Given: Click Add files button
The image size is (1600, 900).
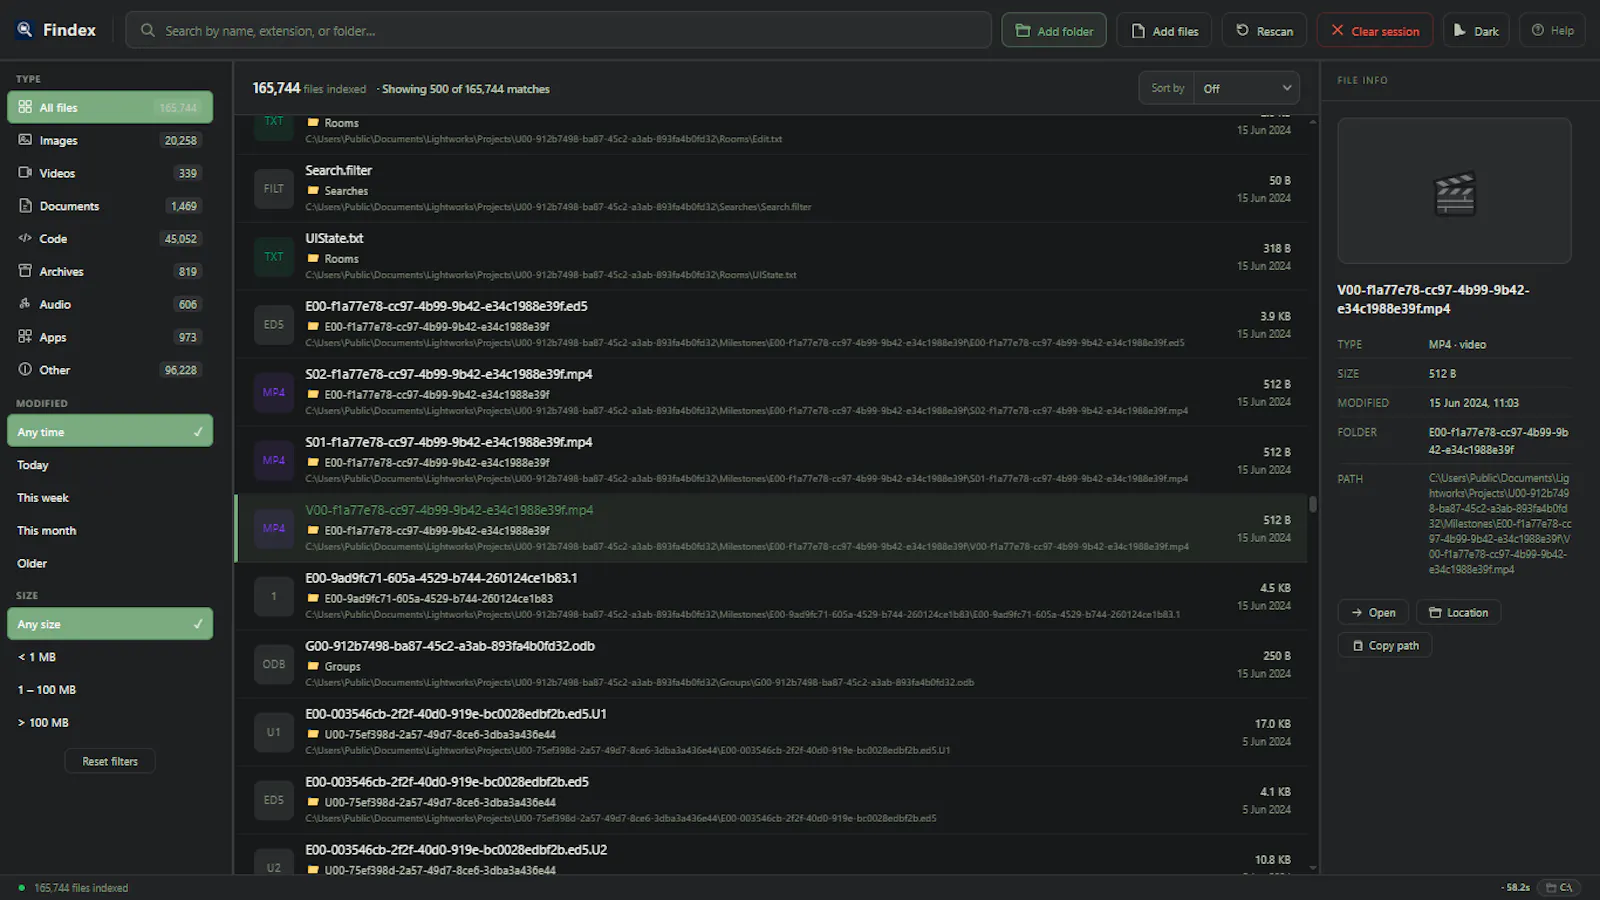Looking at the screenshot, I should click(x=1164, y=31).
